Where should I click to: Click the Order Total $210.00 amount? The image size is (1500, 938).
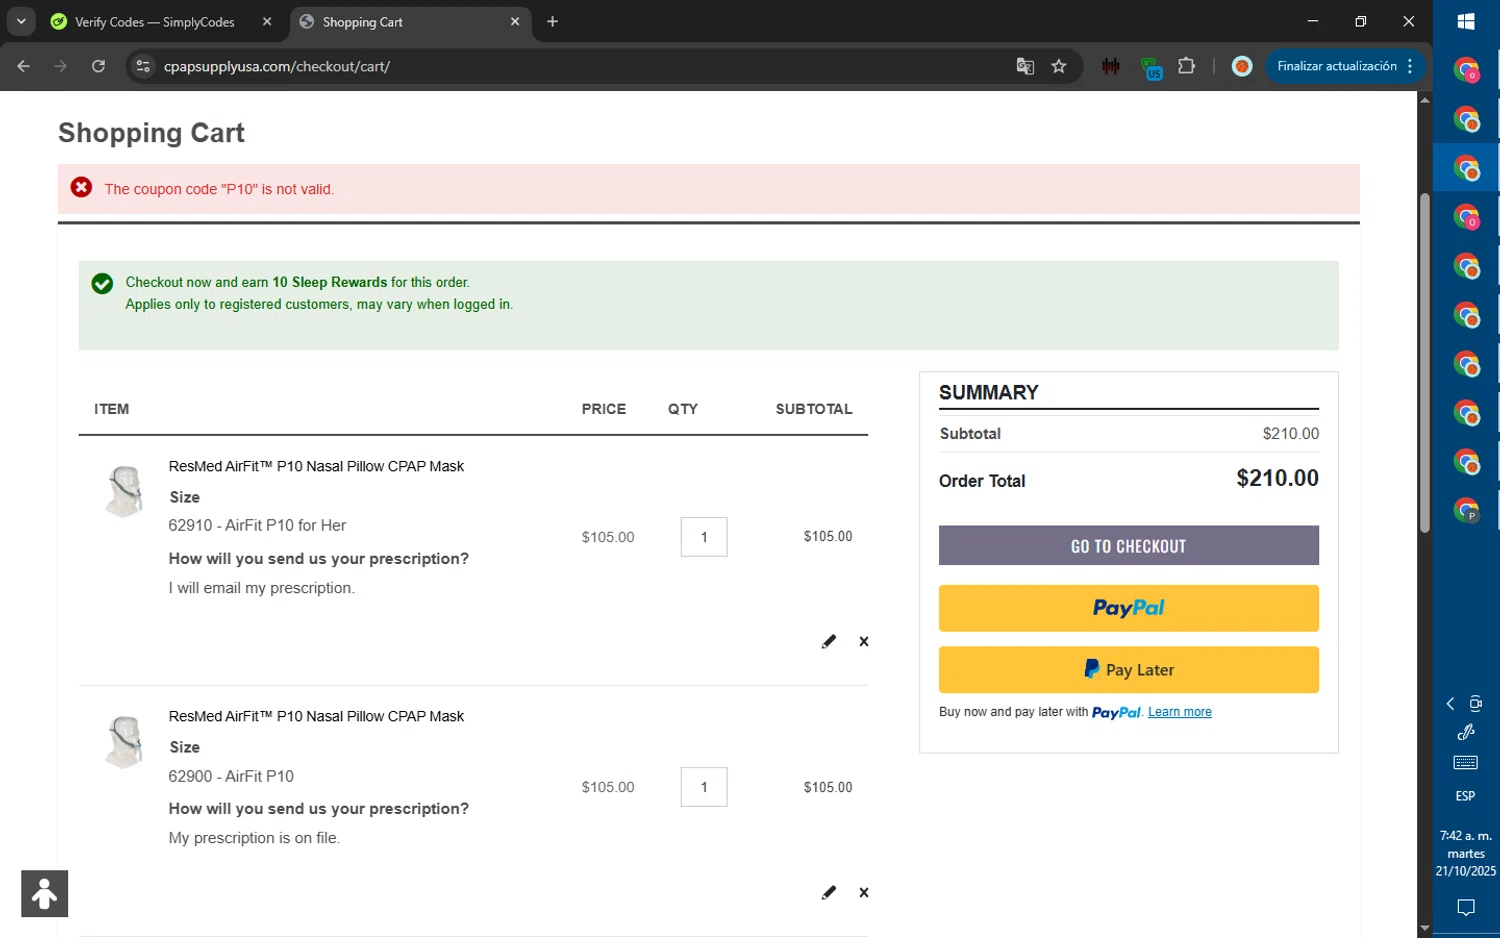click(1277, 478)
